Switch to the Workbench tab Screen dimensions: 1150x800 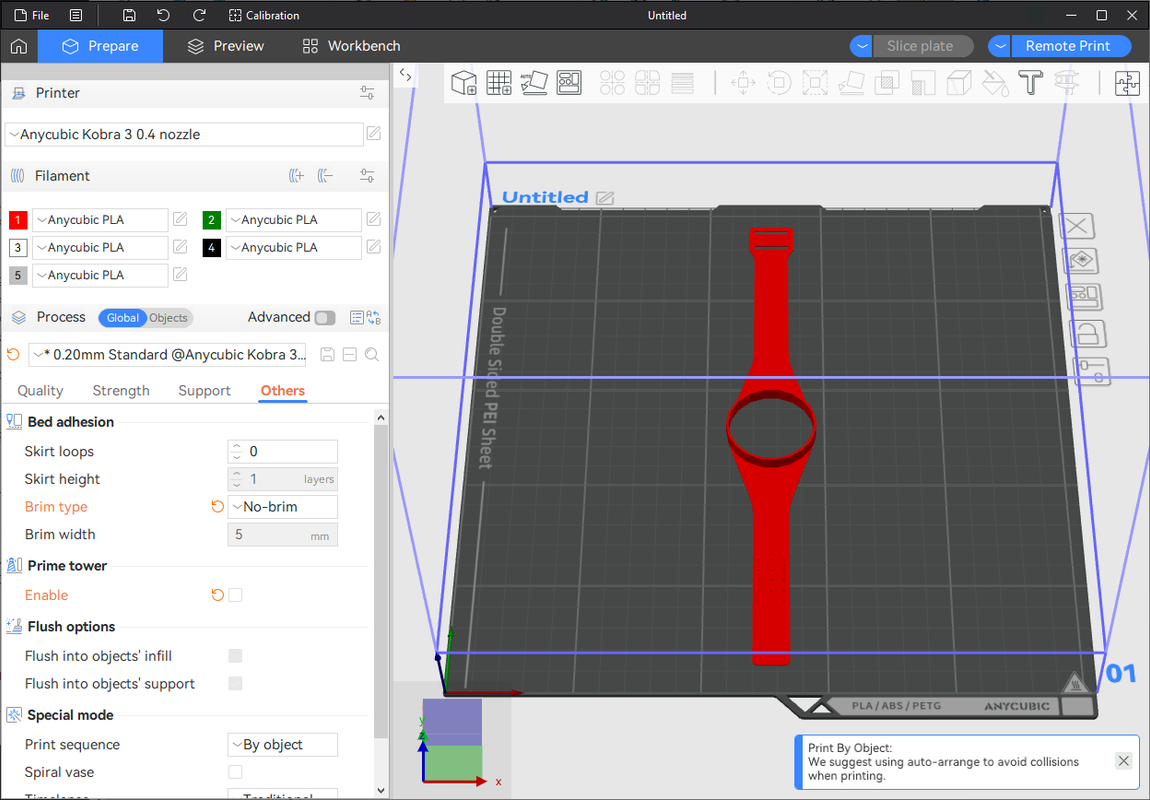352,46
